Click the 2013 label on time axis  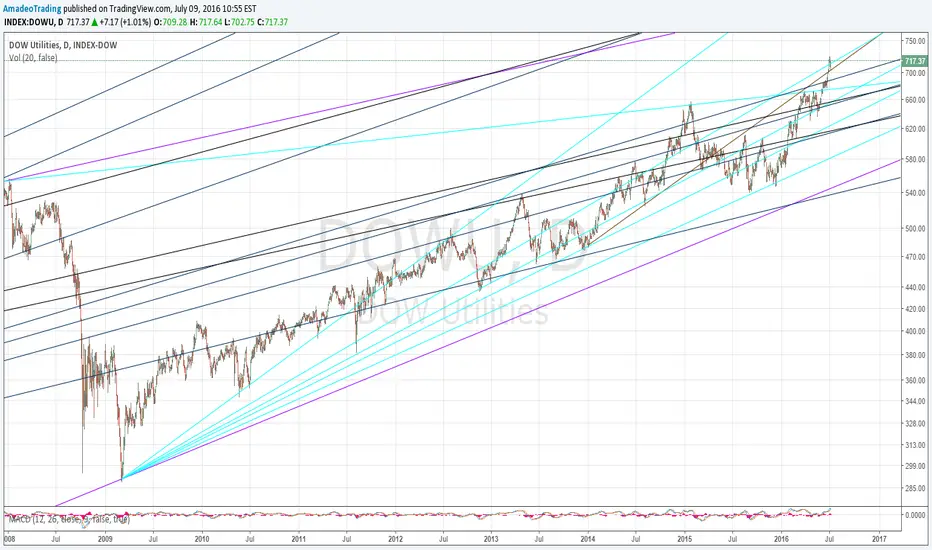(x=491, y=539)
